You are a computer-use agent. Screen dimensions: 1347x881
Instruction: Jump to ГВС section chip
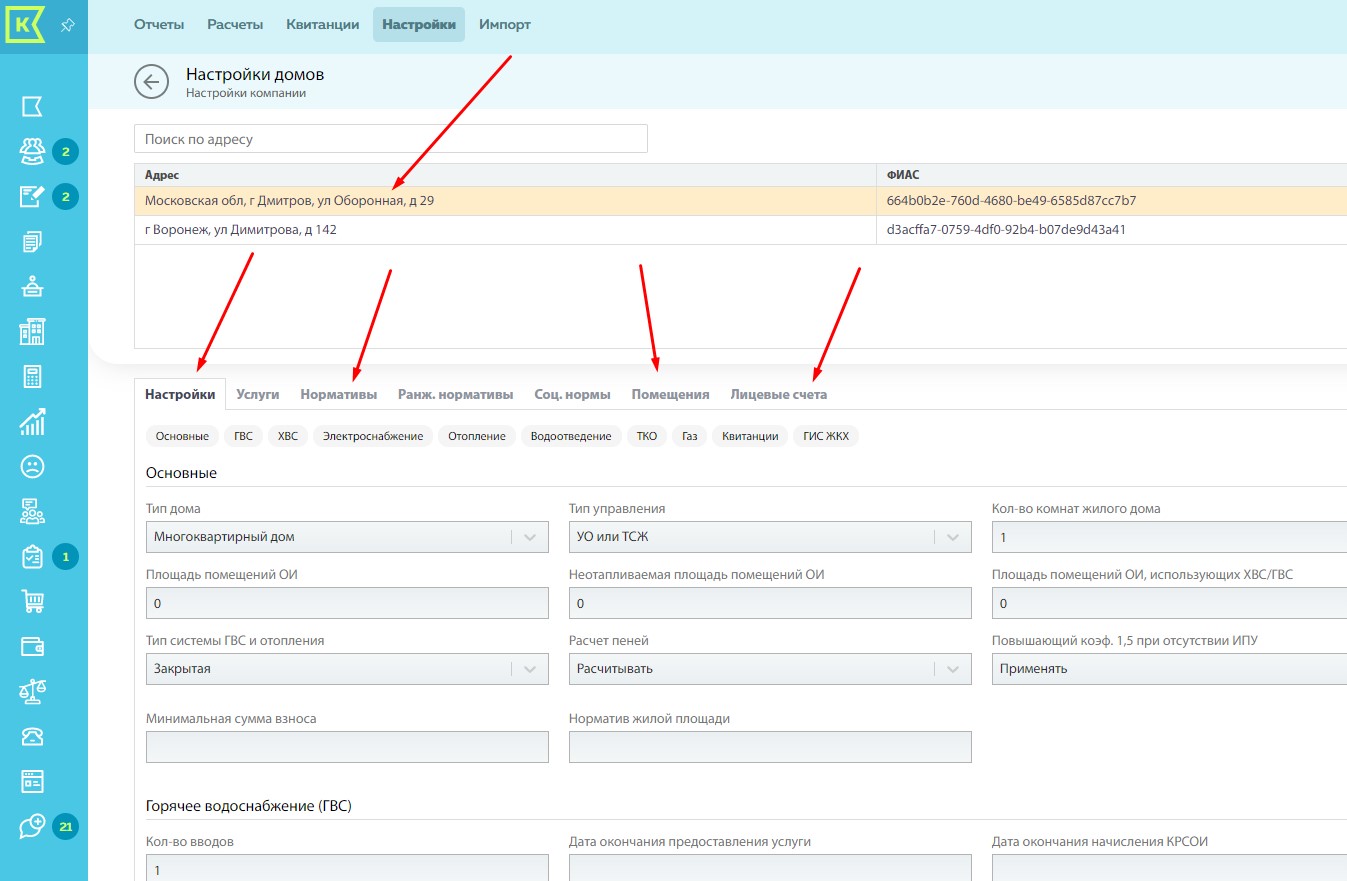click(x=244, y=436)
